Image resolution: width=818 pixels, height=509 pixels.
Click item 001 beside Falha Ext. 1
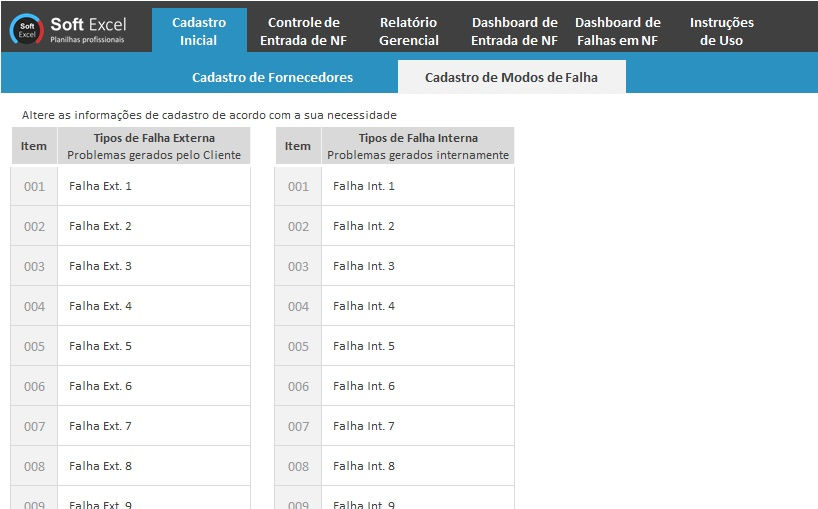pyautogui.click(x=34, y=186)
